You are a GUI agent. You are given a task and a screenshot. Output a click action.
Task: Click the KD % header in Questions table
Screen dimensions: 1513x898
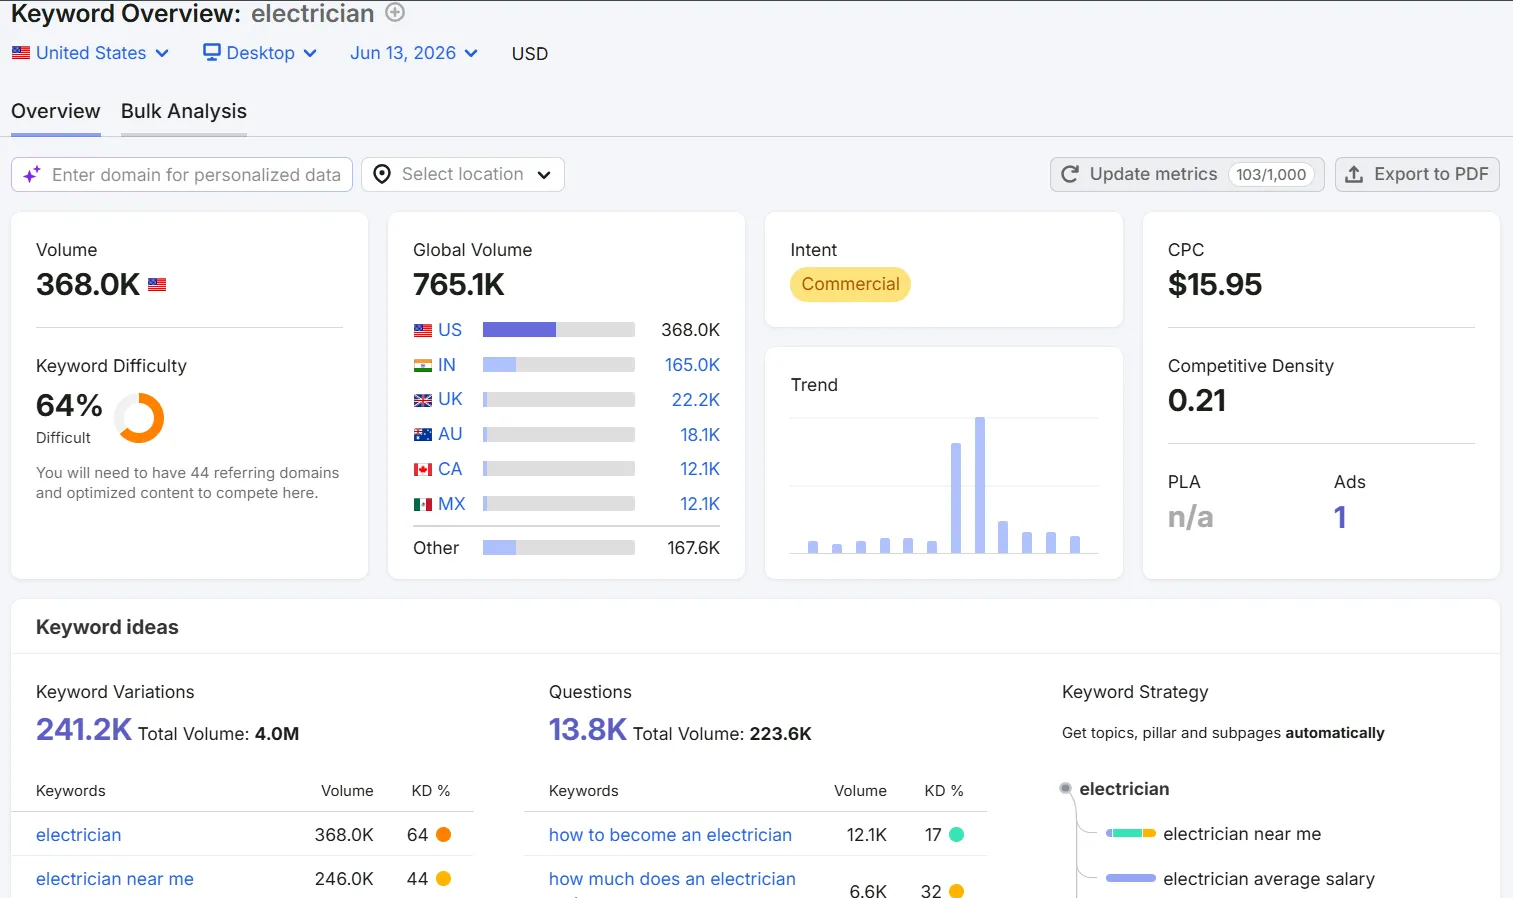943,791
